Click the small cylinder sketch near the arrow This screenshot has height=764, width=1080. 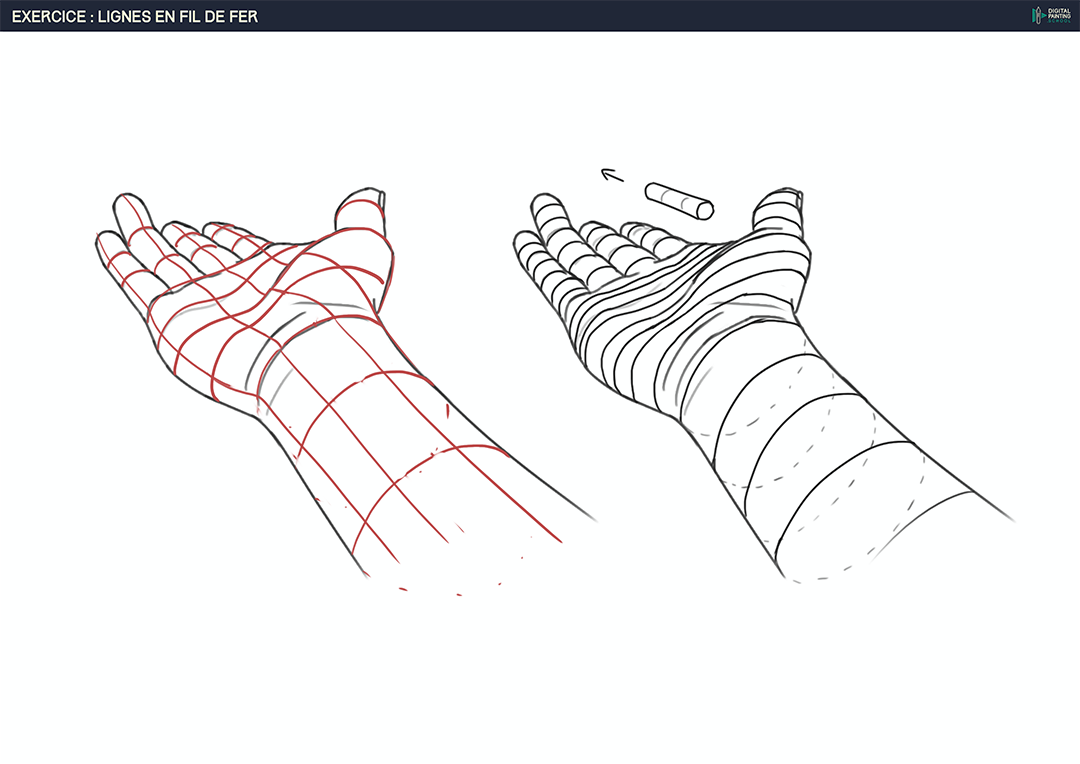[x=679, y=200]
